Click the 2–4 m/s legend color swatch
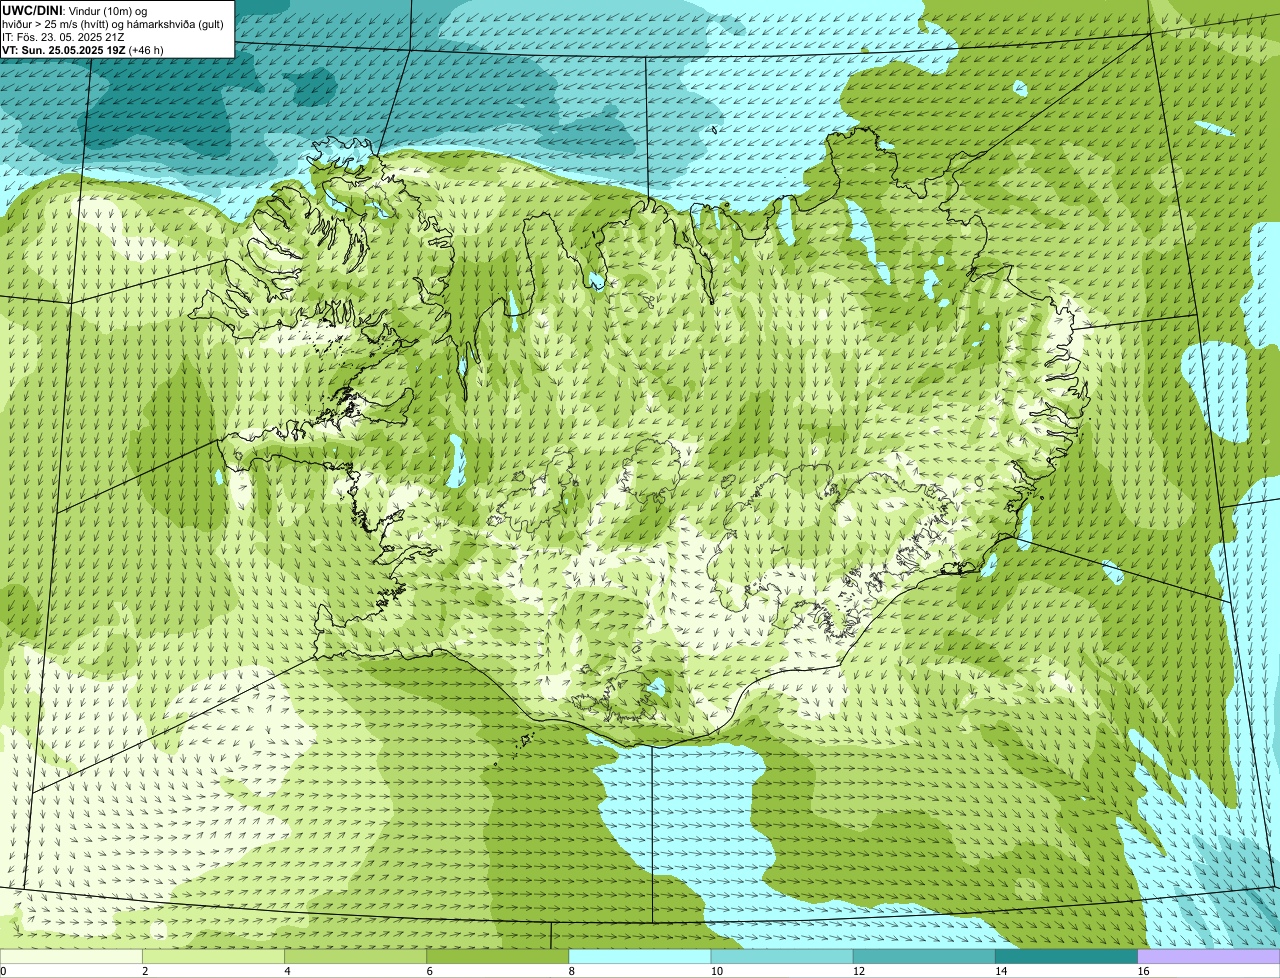The image size is (1280, 978). click(213, 956)
